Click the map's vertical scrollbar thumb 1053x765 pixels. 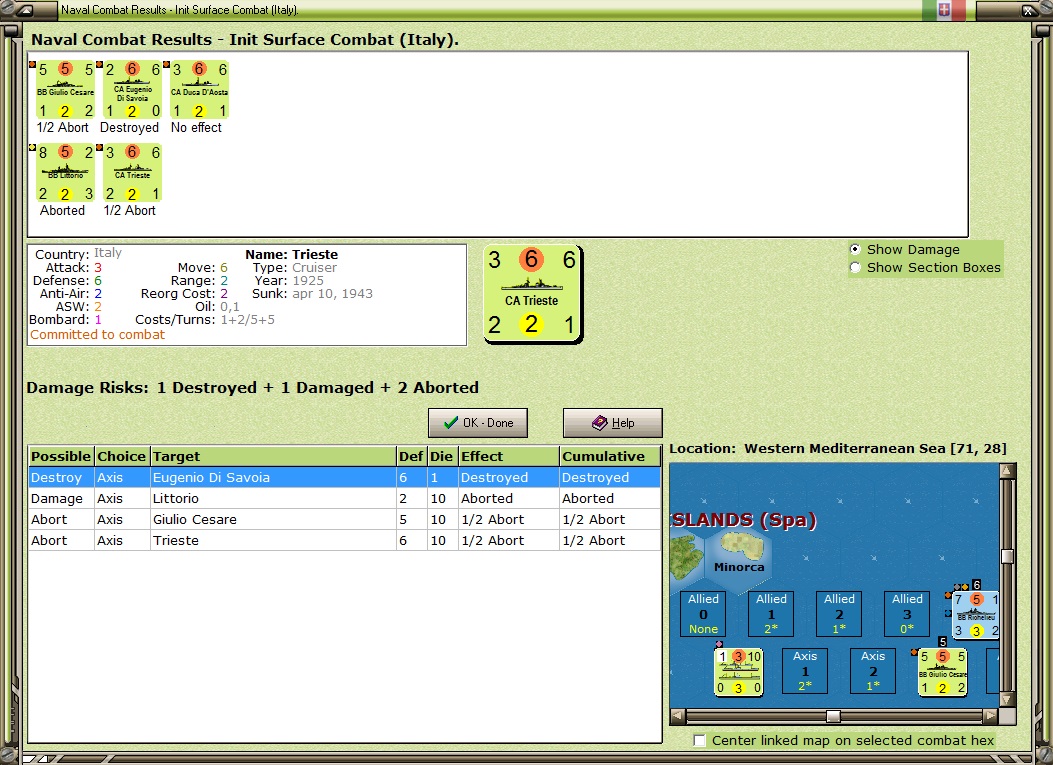[x=1007, y=557]
